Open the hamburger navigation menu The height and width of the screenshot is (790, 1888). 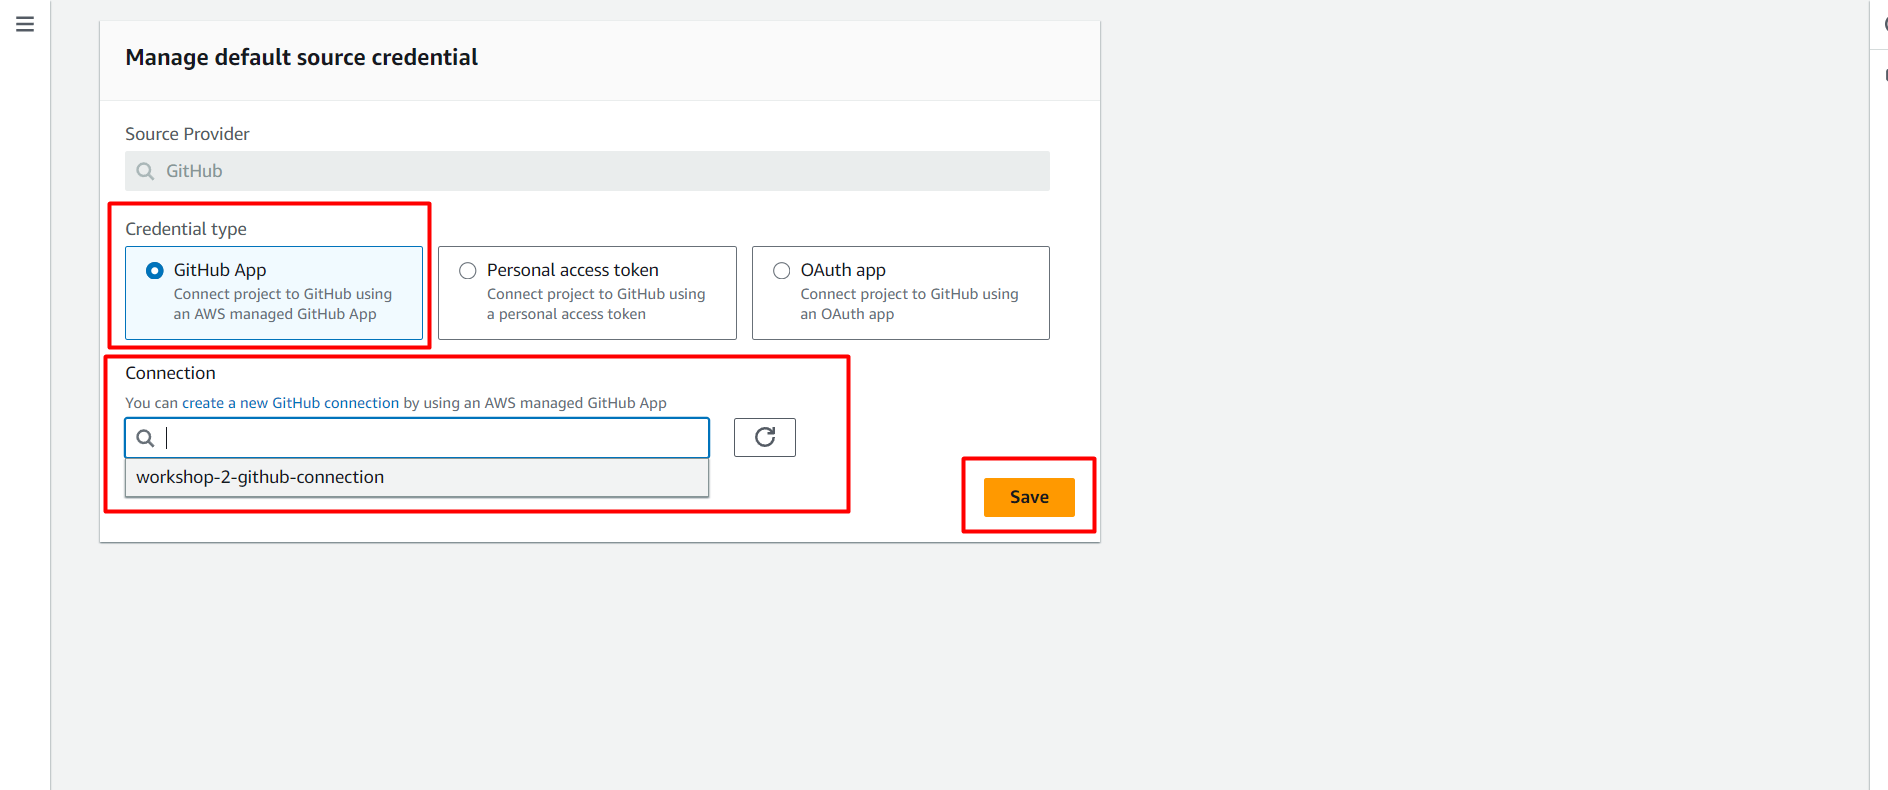[25, 24]
